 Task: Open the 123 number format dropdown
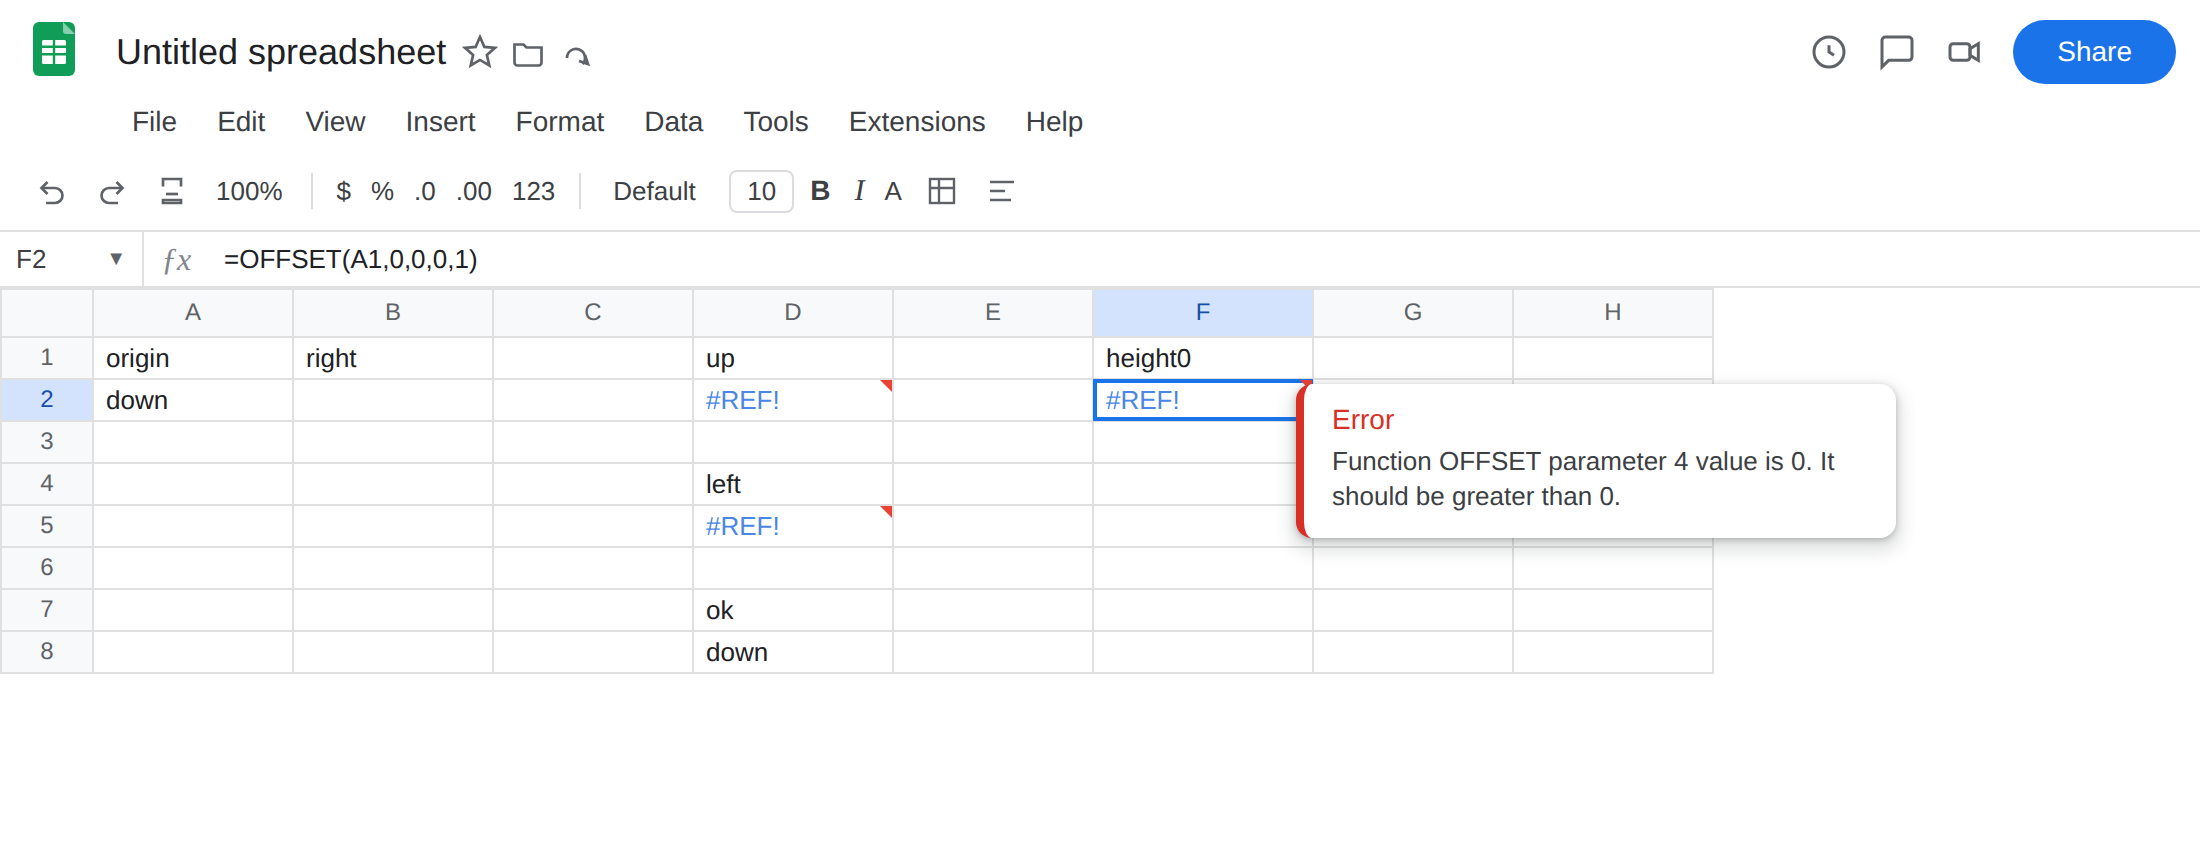[533, 191]
